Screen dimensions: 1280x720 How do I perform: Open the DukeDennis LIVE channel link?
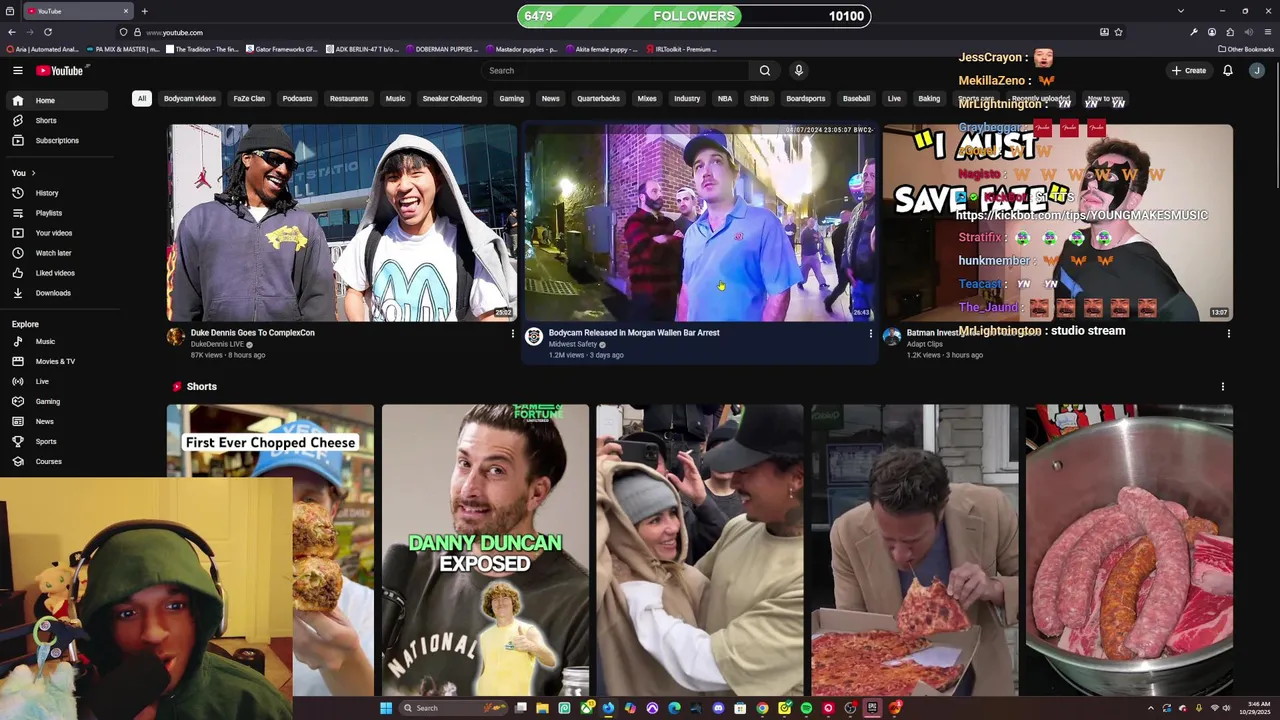(217, 344)
